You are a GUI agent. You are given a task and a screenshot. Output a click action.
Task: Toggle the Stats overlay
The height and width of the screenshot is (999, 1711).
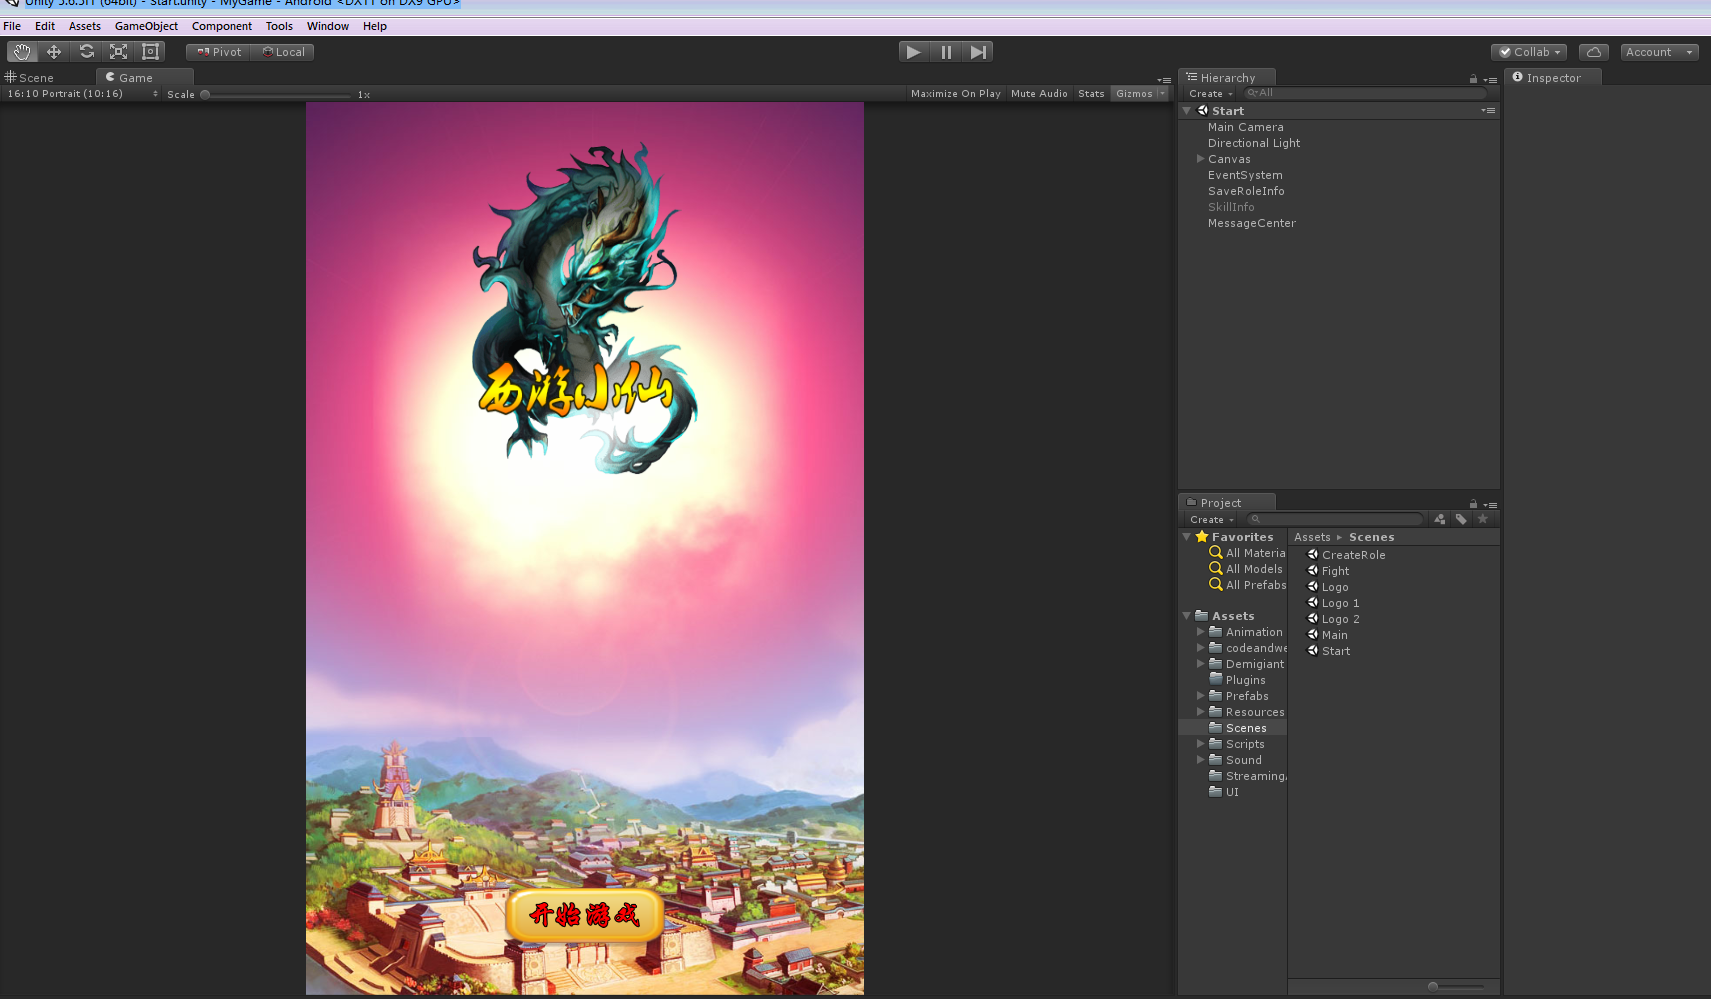(1091, 94)
